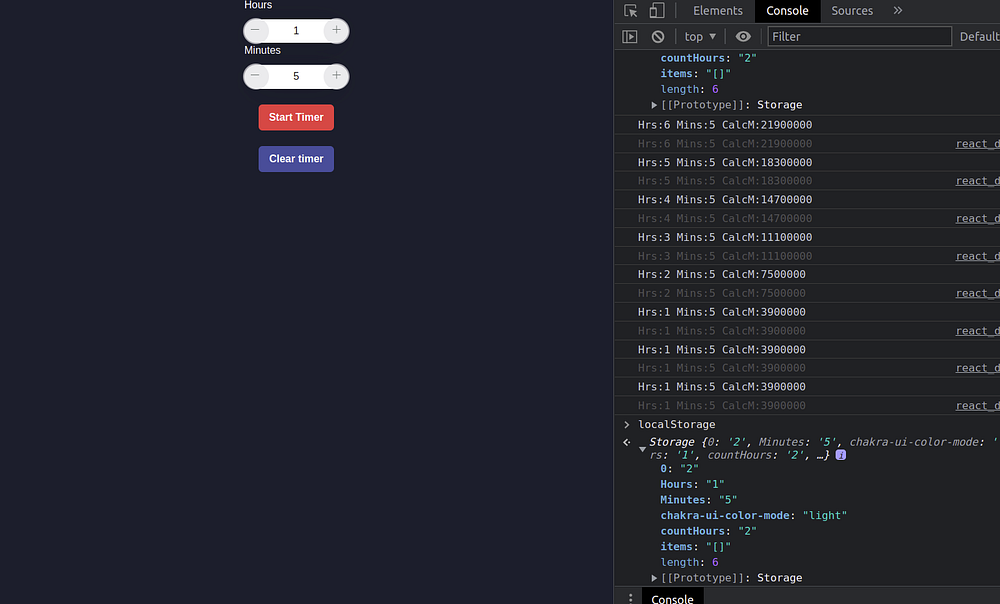Screen dimensions: 1000x604
Task: Increase Minutes with the plus button
Action: click(337, 76)
